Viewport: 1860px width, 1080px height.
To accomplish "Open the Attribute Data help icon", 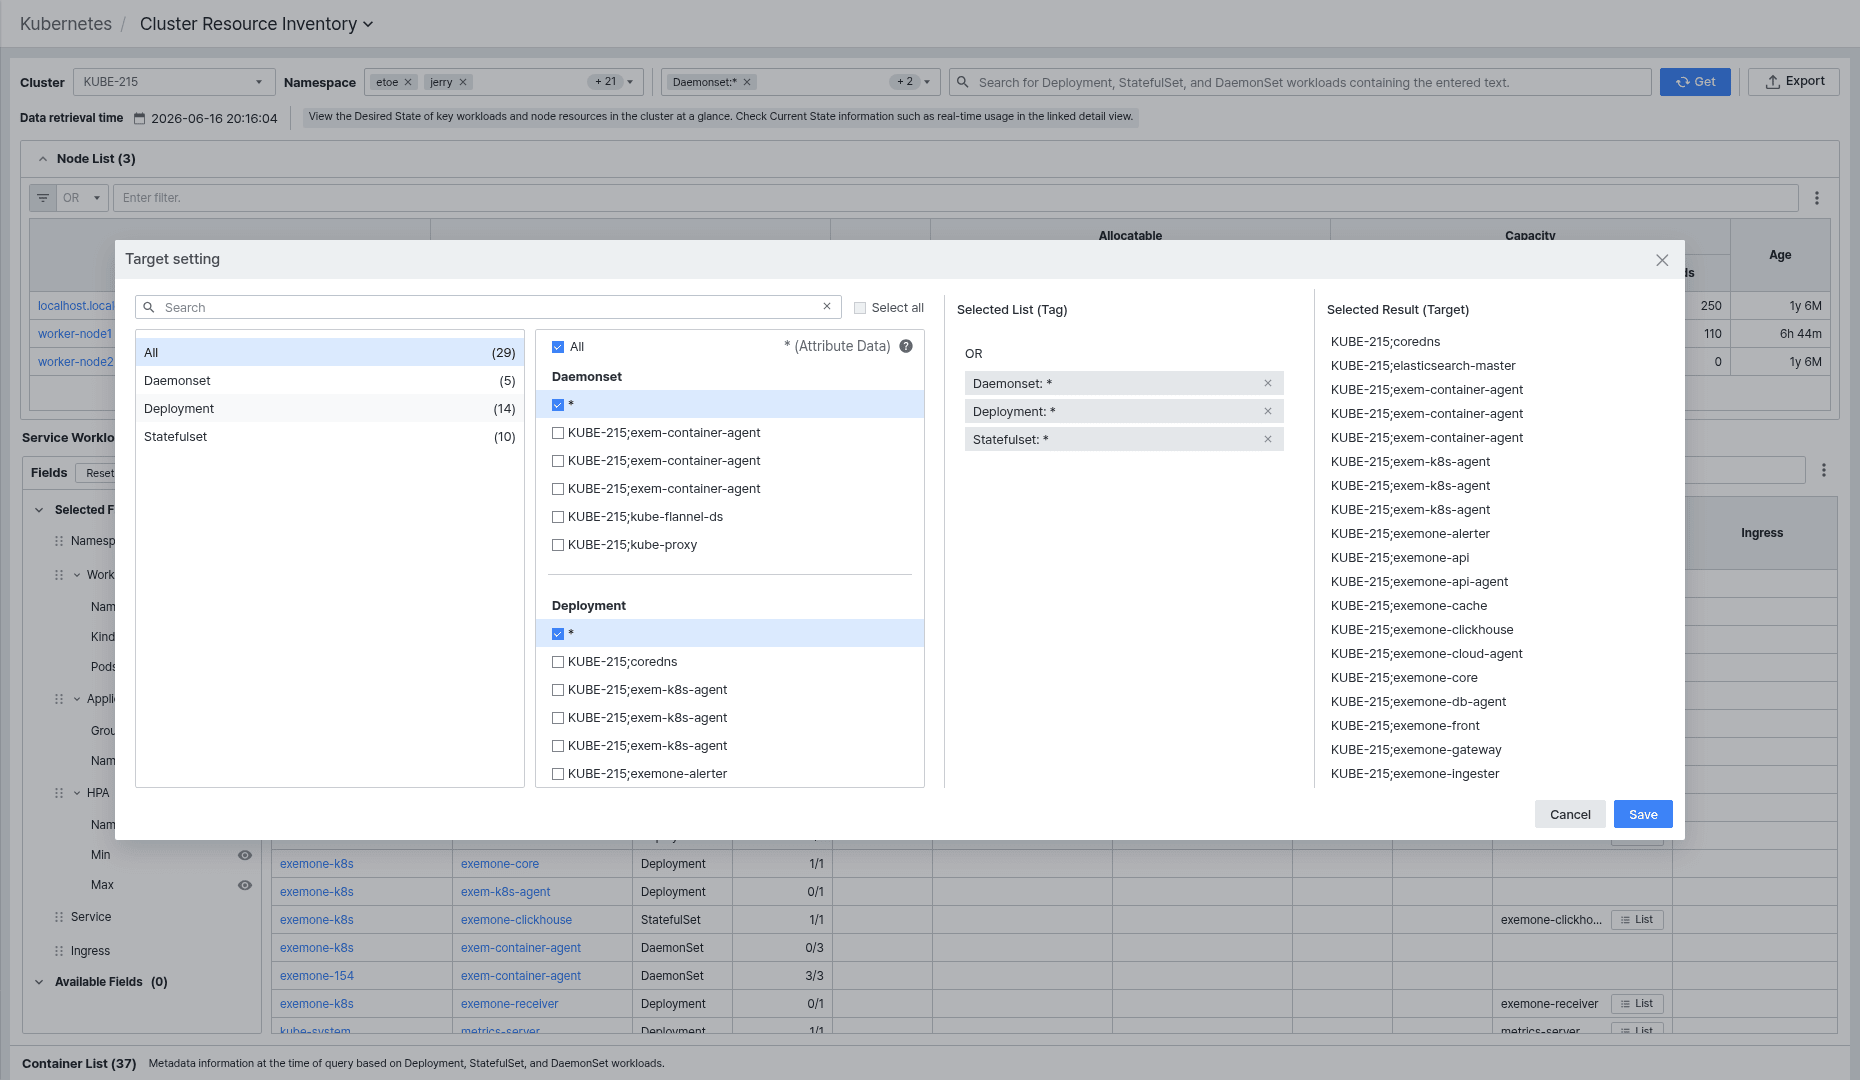I will point(906,346).
